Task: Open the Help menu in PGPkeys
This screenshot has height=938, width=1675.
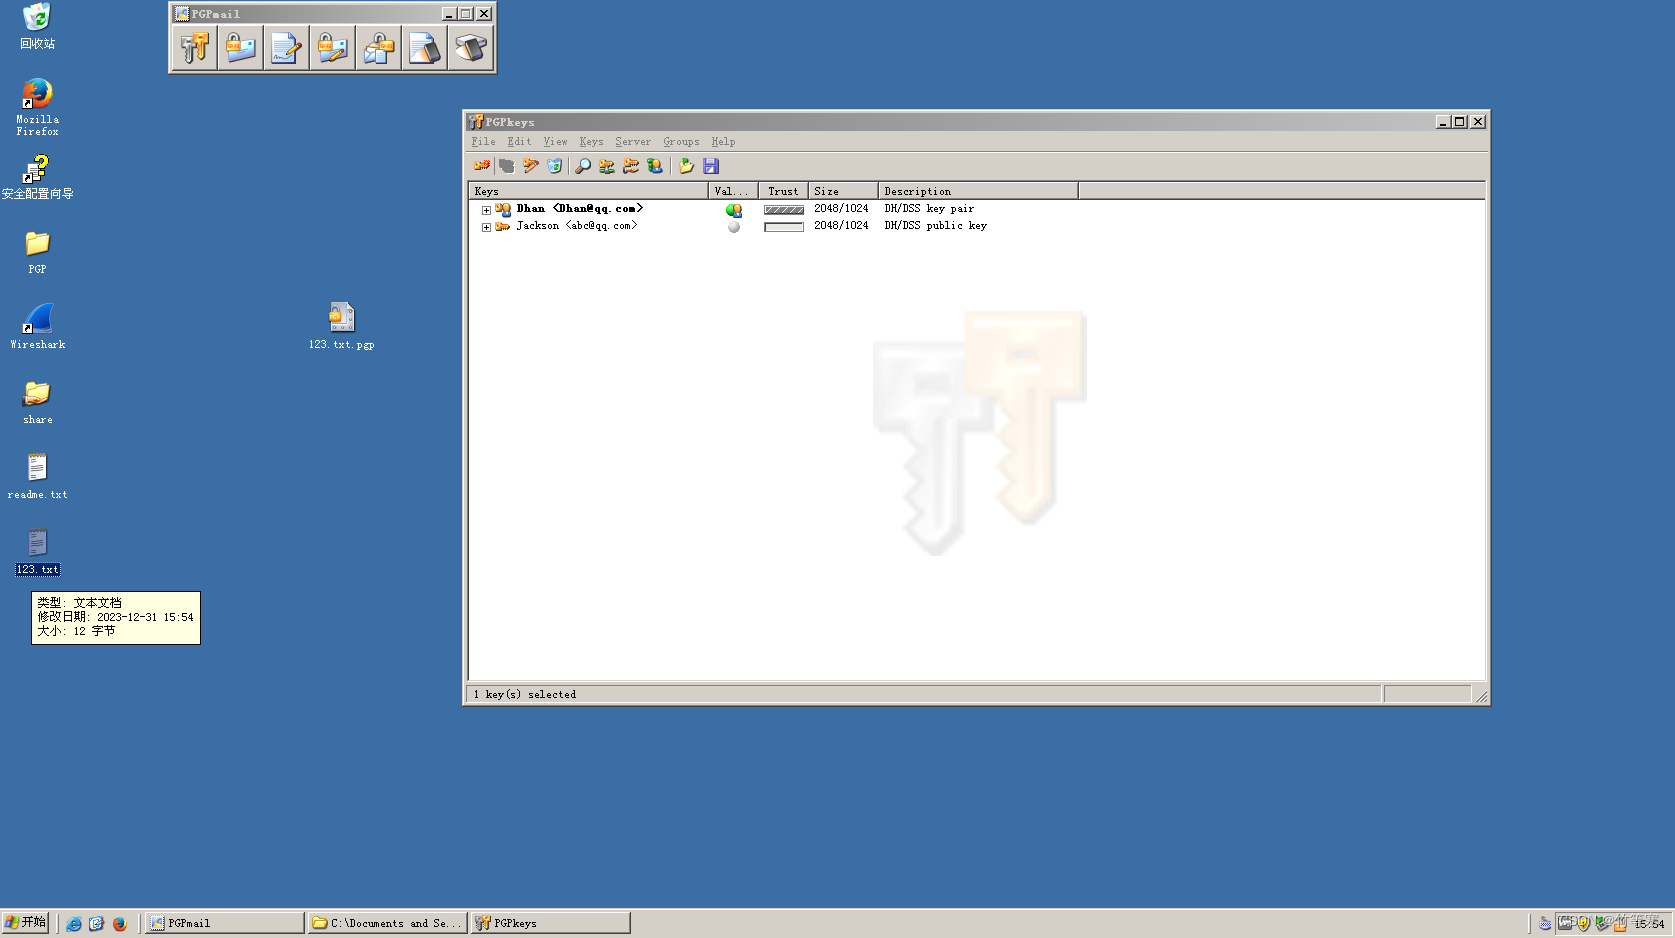Action: tap(723, 142)
